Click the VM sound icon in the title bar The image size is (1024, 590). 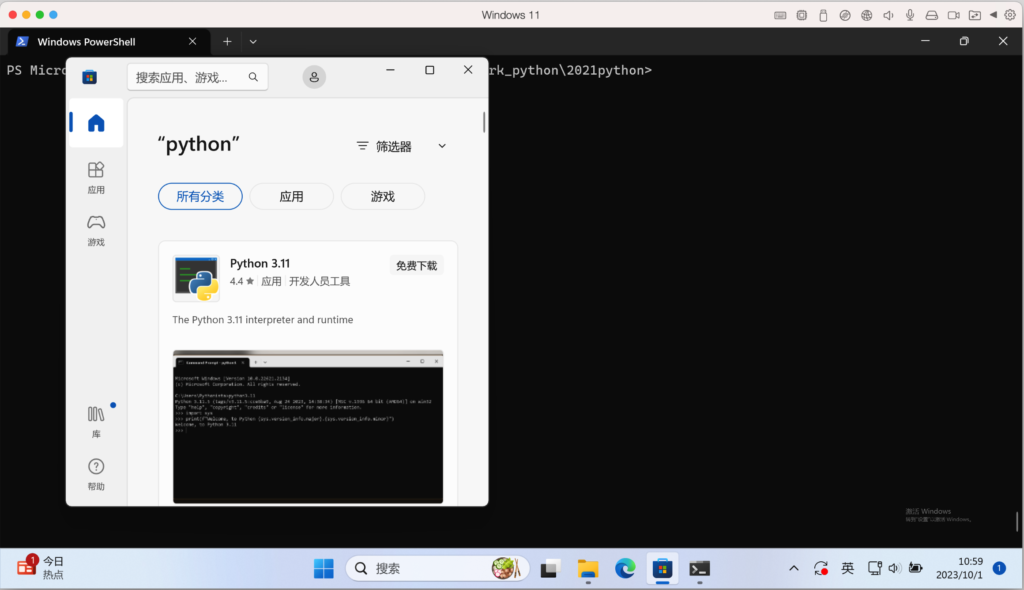[888, 15]
